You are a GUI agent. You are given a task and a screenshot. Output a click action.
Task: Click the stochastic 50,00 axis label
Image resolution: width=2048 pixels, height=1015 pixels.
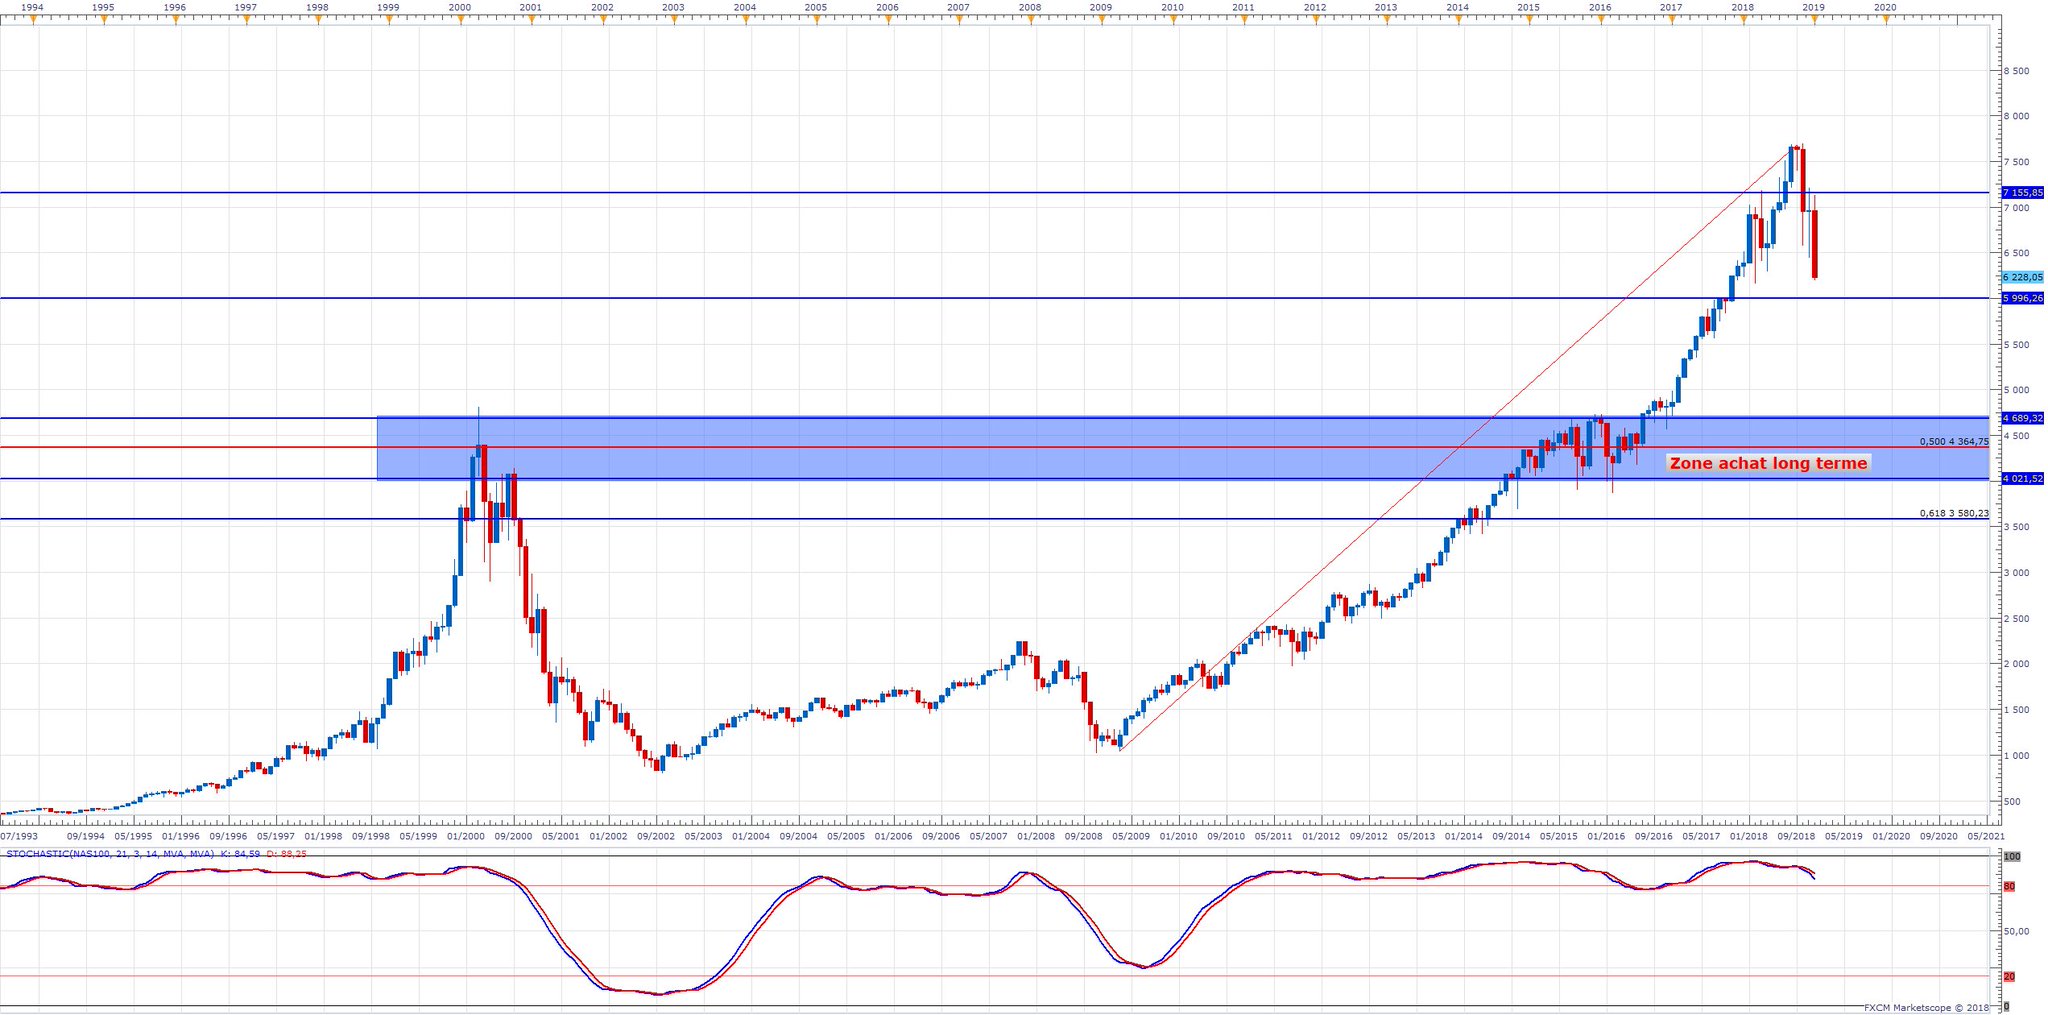[x=2015, y=931]
